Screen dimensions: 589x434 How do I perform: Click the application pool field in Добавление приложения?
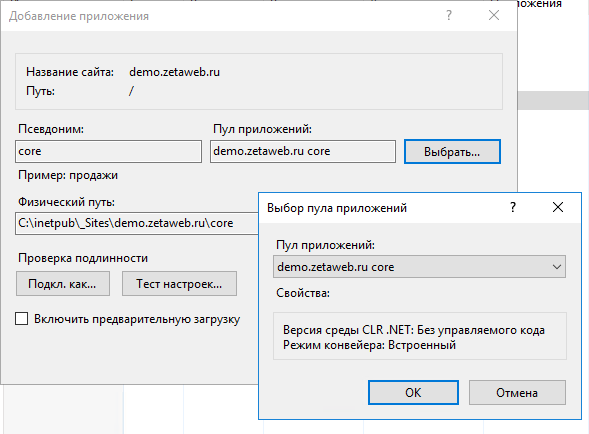(303, 151)
